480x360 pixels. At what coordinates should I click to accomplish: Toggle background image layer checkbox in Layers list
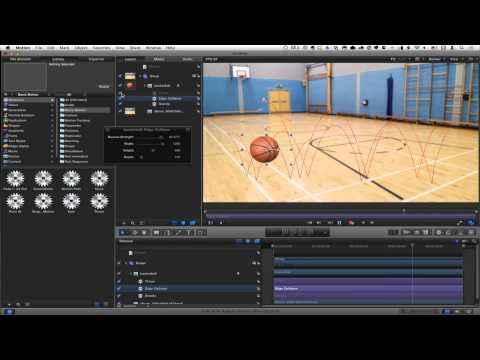[120, 111]
